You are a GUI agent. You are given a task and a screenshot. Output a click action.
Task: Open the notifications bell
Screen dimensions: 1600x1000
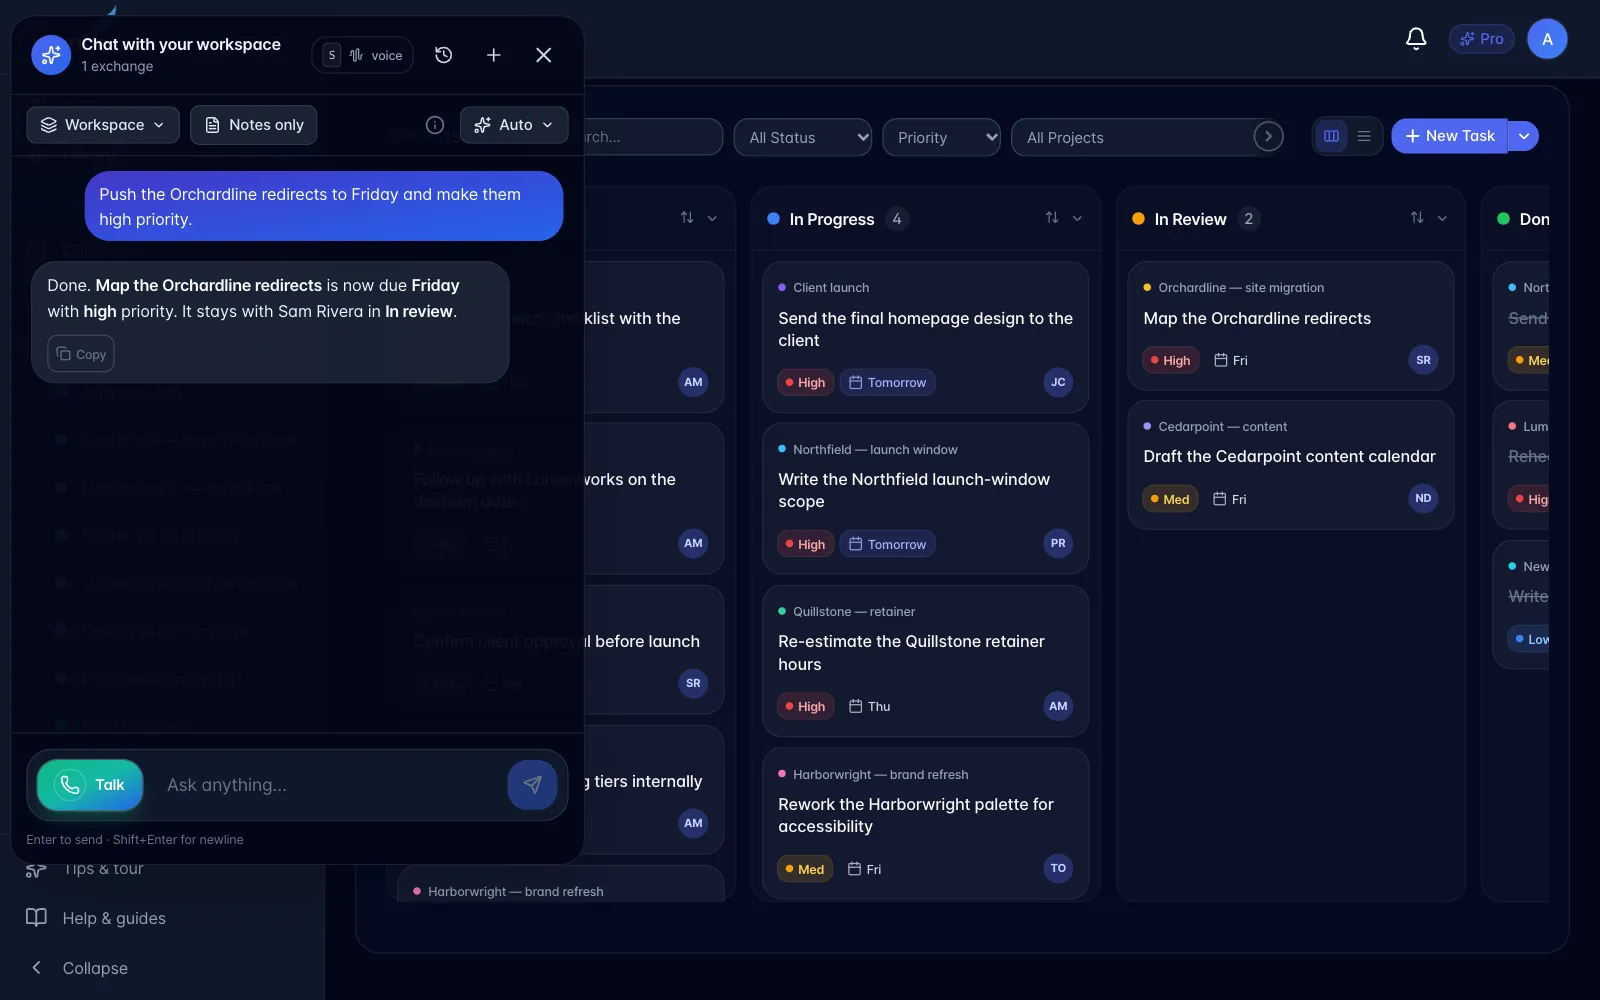(1416, 39)
